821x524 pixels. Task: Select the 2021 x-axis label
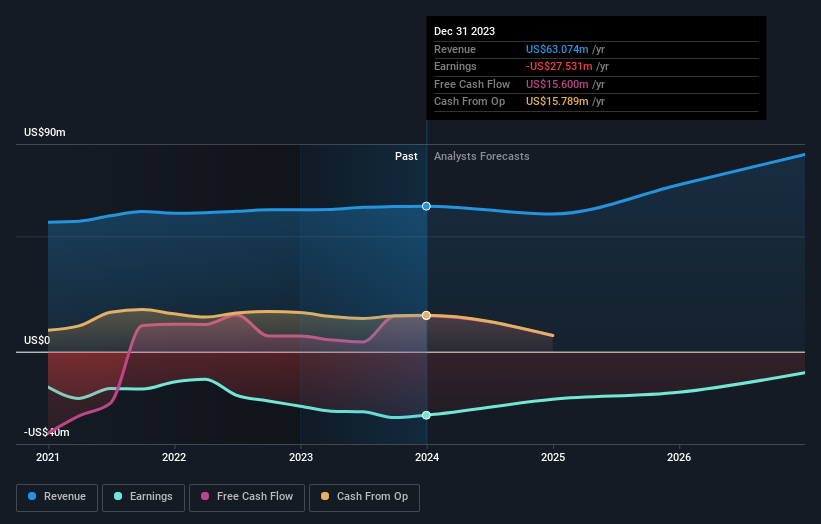[x=48, y=457]
